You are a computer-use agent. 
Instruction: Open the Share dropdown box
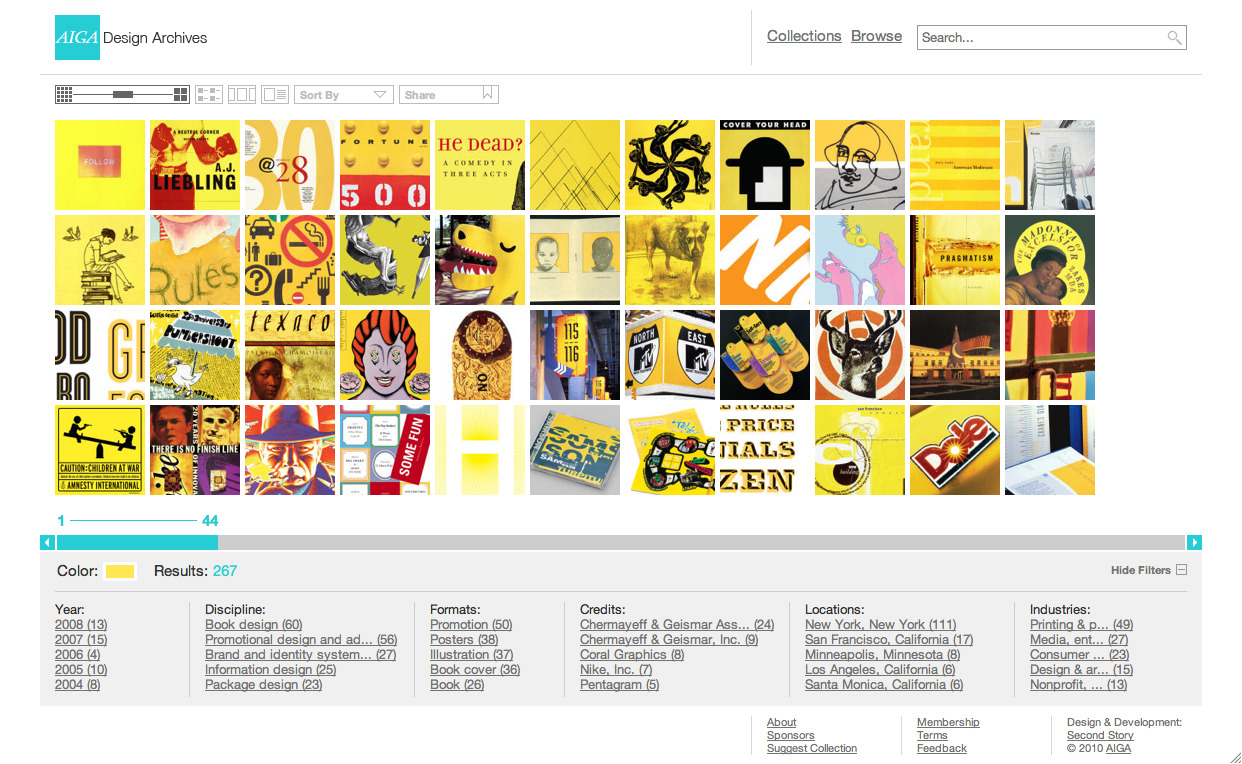point(448,94)
